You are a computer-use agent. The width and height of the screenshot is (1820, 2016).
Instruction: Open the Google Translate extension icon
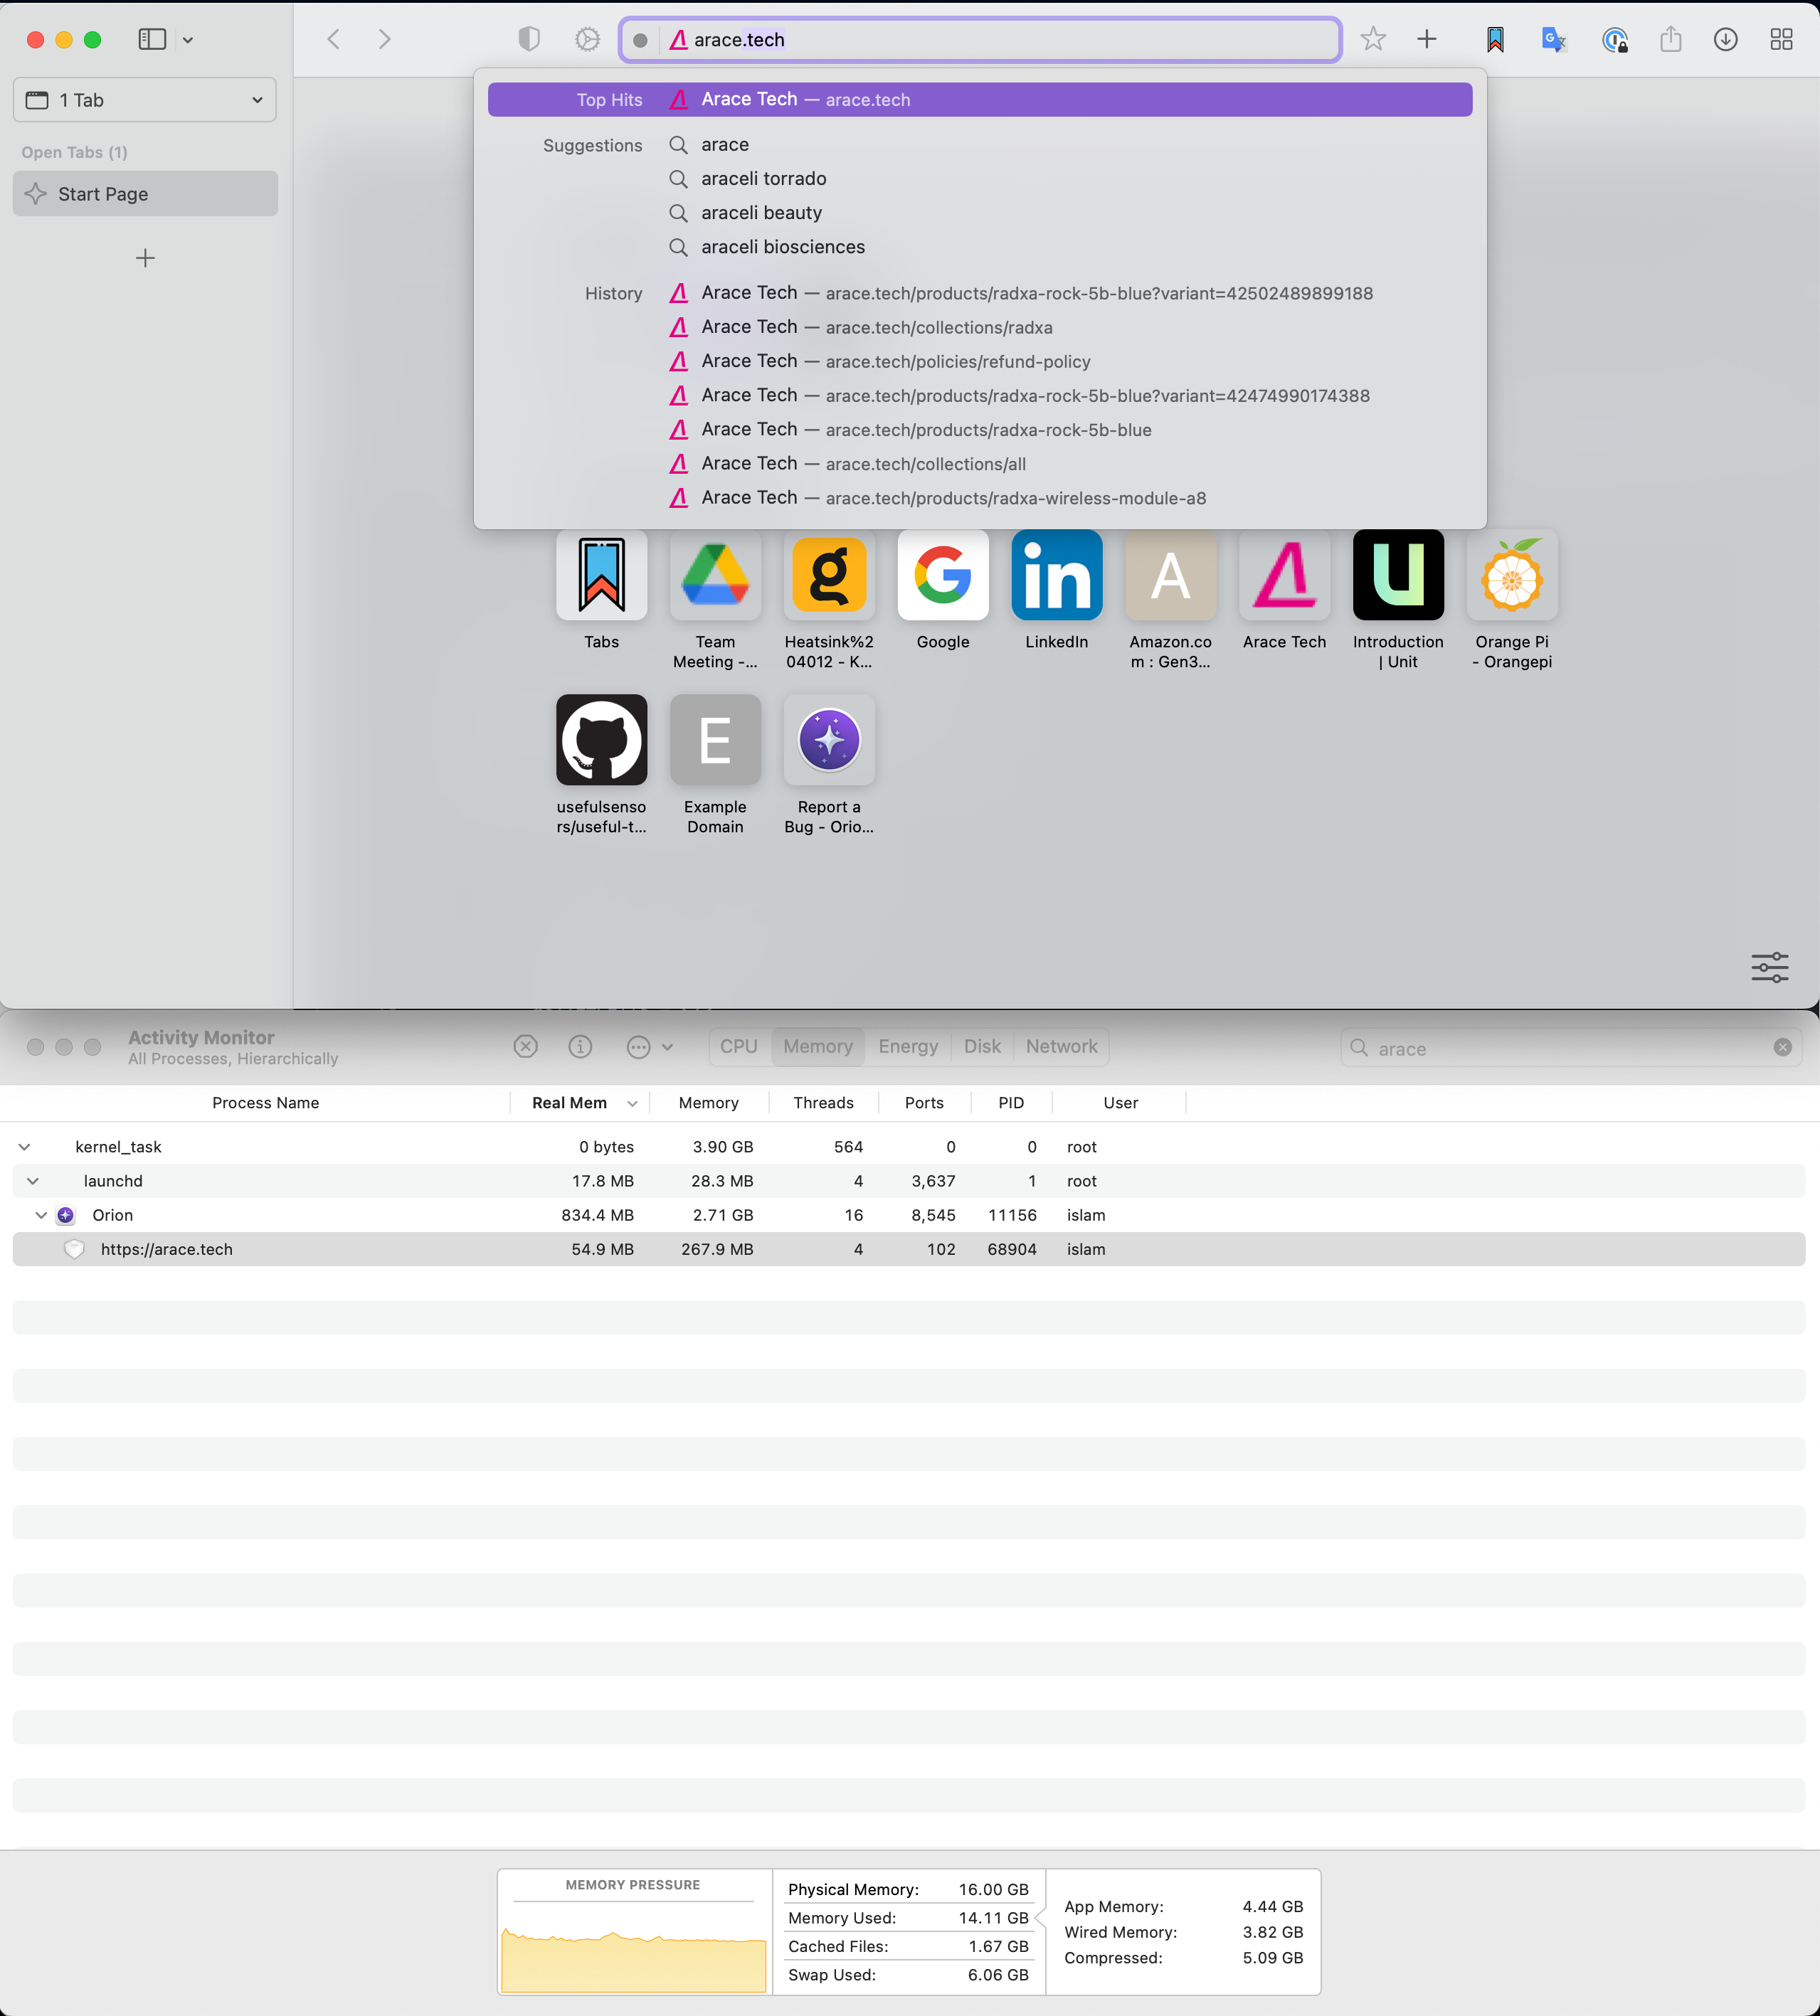pyautogui.click(x=1554, y=39)
